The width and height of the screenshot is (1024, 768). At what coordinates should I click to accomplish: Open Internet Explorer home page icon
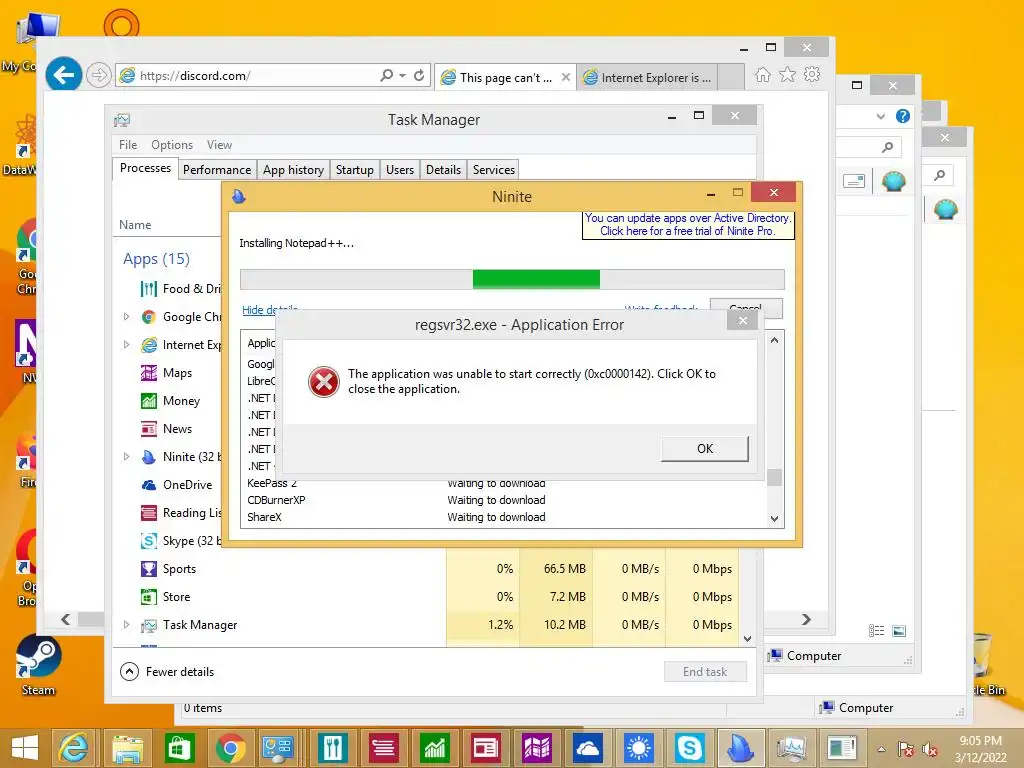[x=762, y=74]
